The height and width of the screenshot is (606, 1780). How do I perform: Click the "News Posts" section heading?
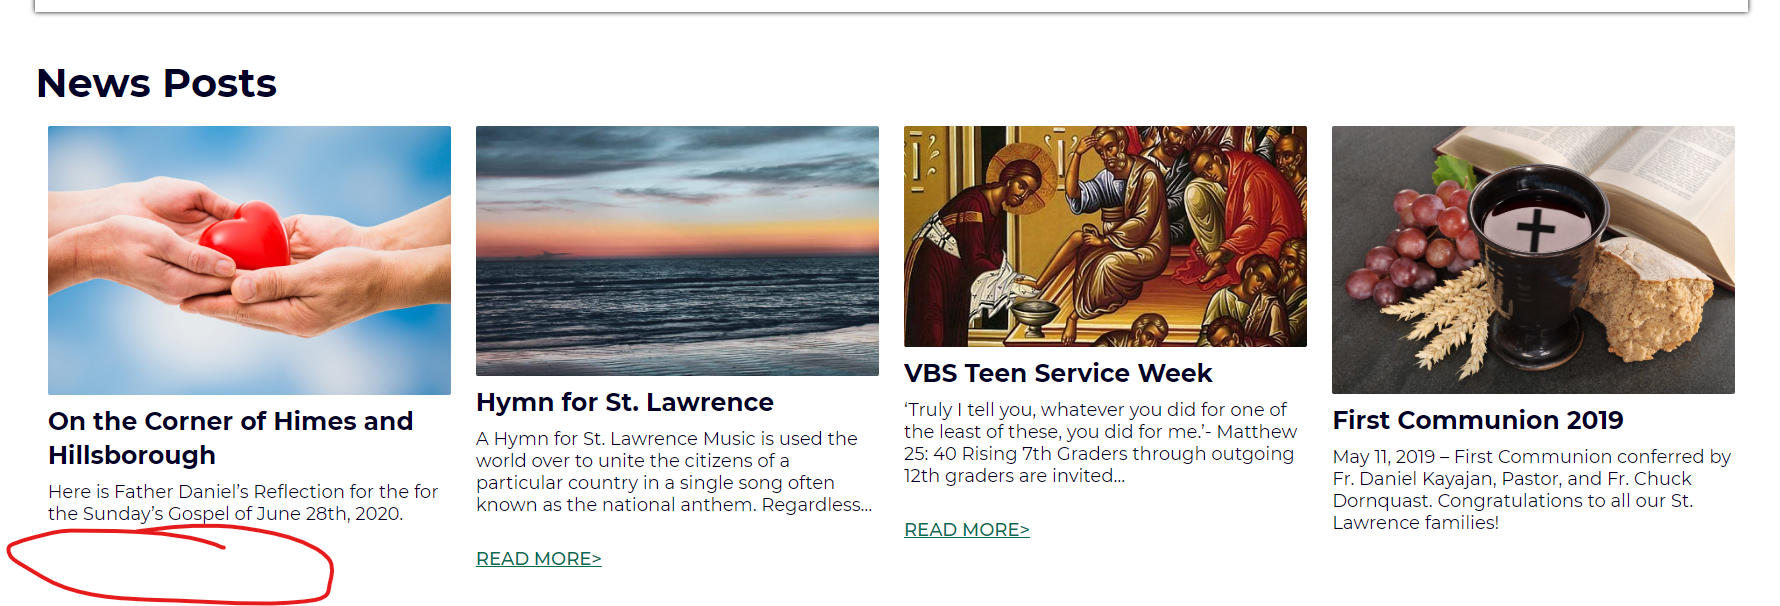click(157, 83)
